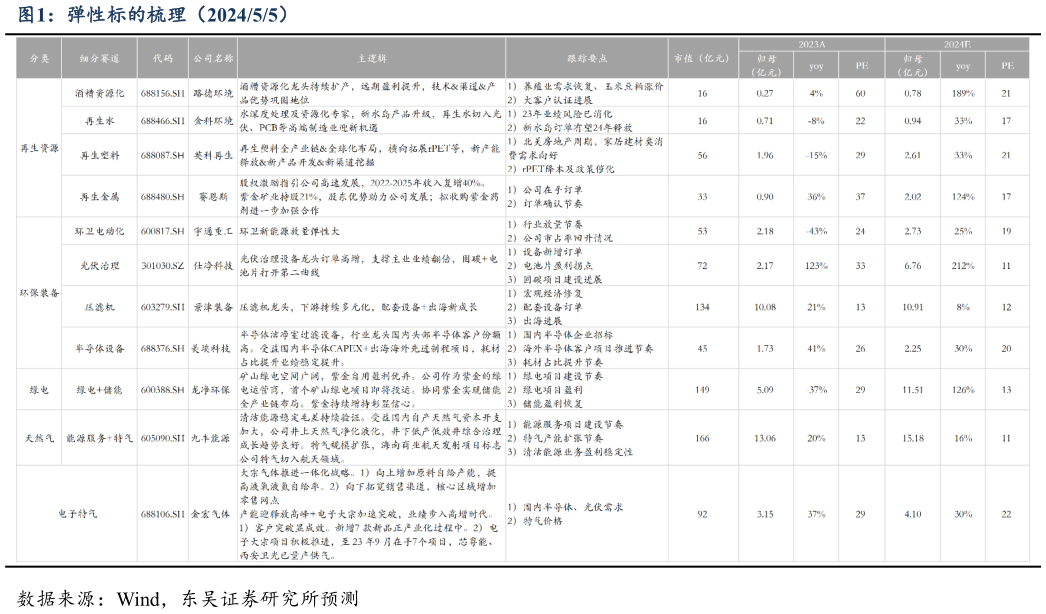Select company name '英科再生'
Screen dimensions: 1046x614
pyautogui.click(x=213, y=156)
